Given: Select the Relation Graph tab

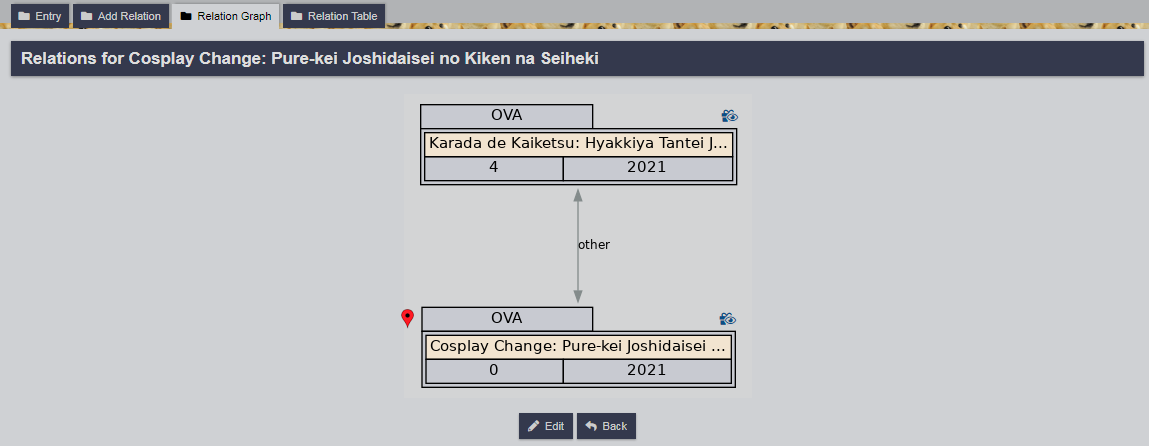Looking at the screenshot, I should 226,16.
